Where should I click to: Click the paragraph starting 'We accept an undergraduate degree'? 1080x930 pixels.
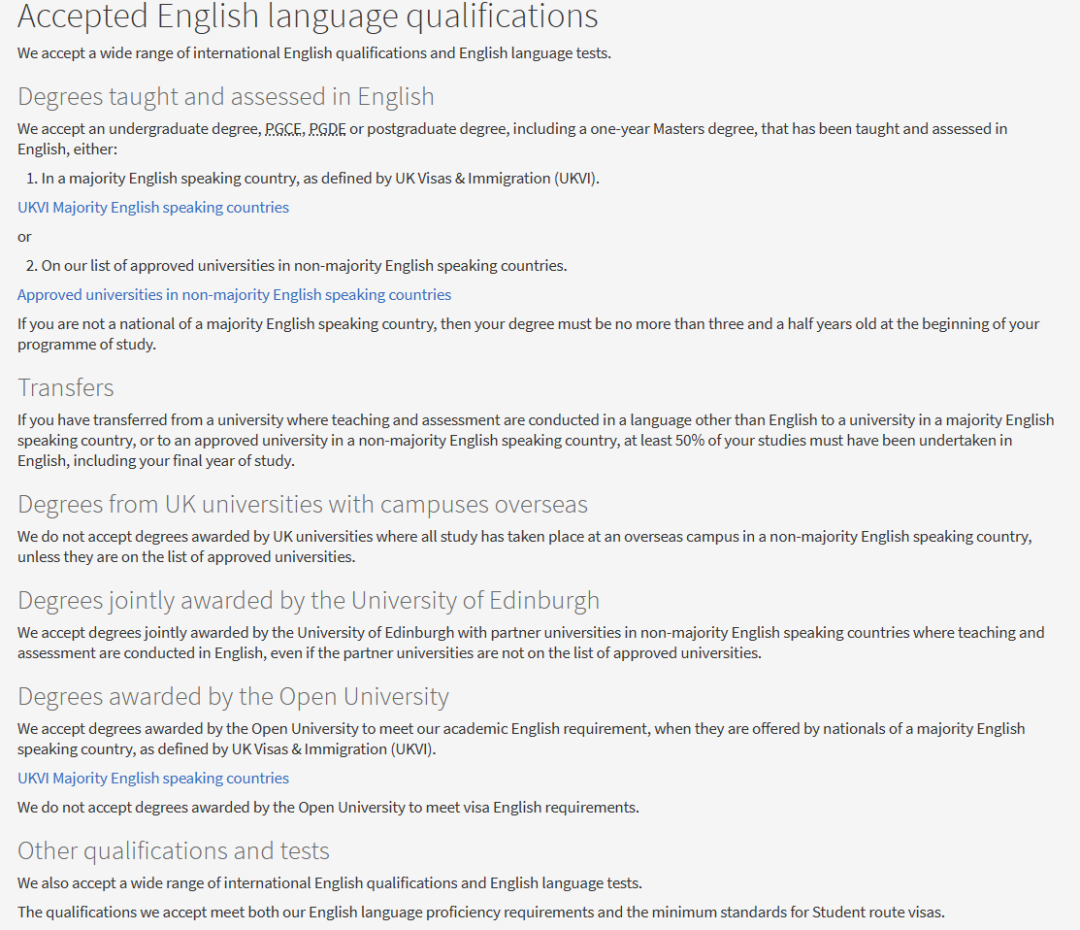click(x=512, y=139)
